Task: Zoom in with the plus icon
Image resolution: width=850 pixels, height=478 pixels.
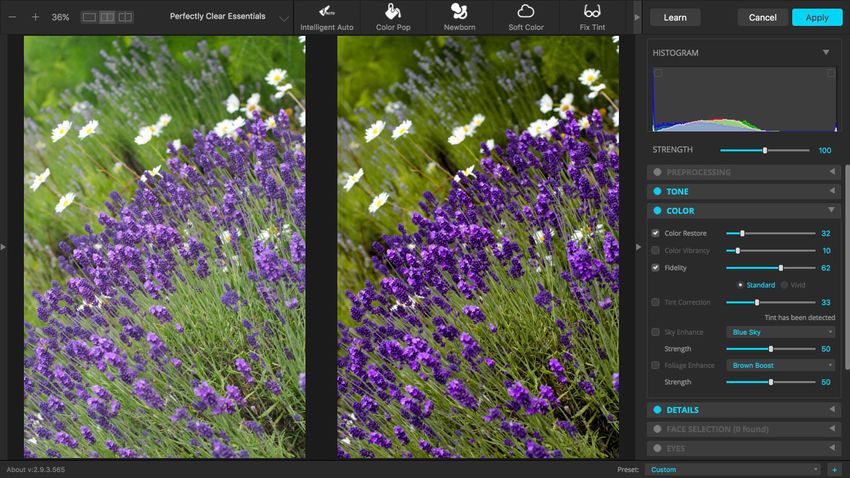Action: click(35, 17)
